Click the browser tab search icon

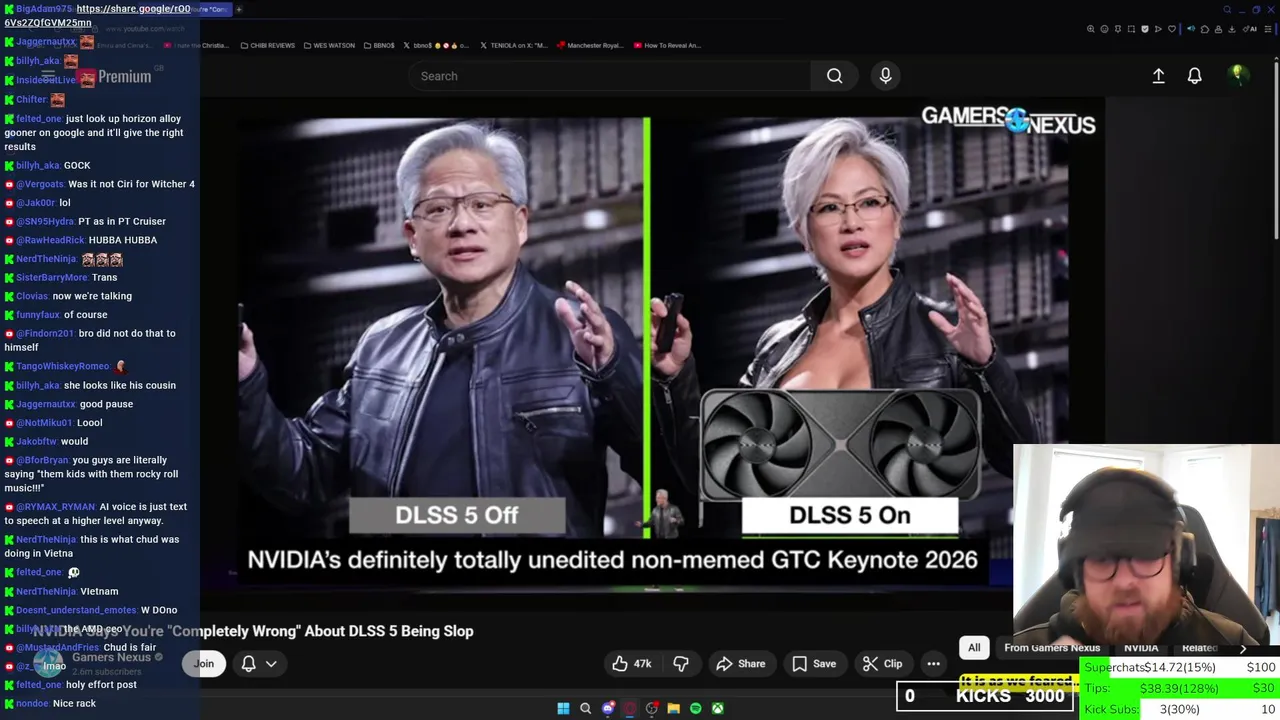tap(1227, 9)
